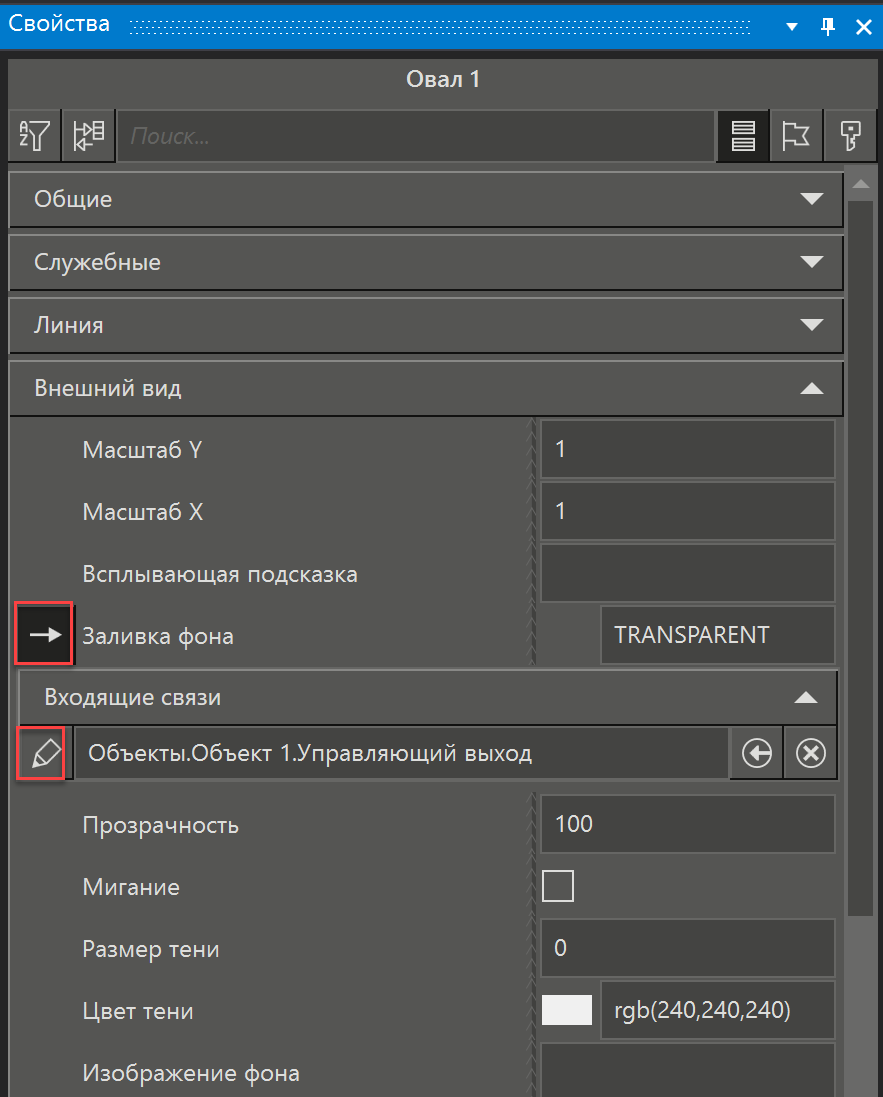Image resolution: width=883 pixels, height=1097 pixels.
Task: Click the Прозрачность value field
Action: click(687, 825)
